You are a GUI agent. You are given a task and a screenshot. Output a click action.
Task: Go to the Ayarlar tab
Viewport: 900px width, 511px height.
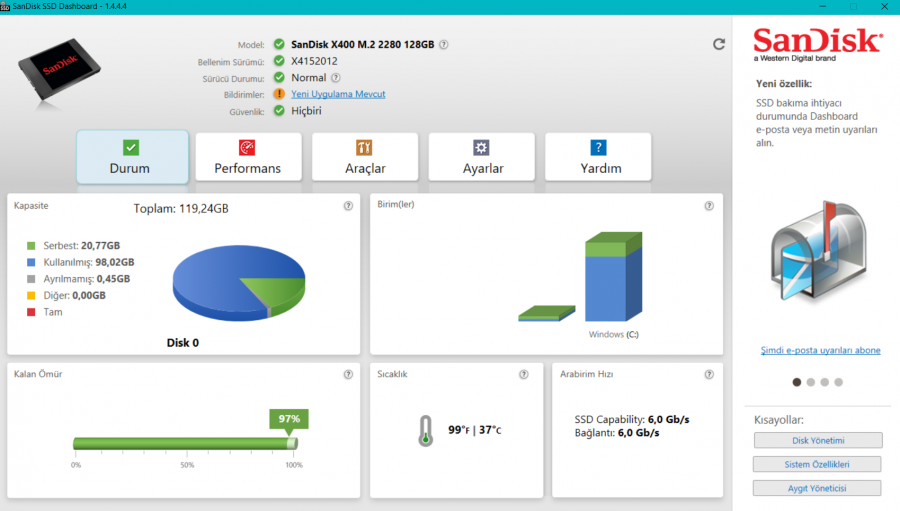(x=482, y=157)
